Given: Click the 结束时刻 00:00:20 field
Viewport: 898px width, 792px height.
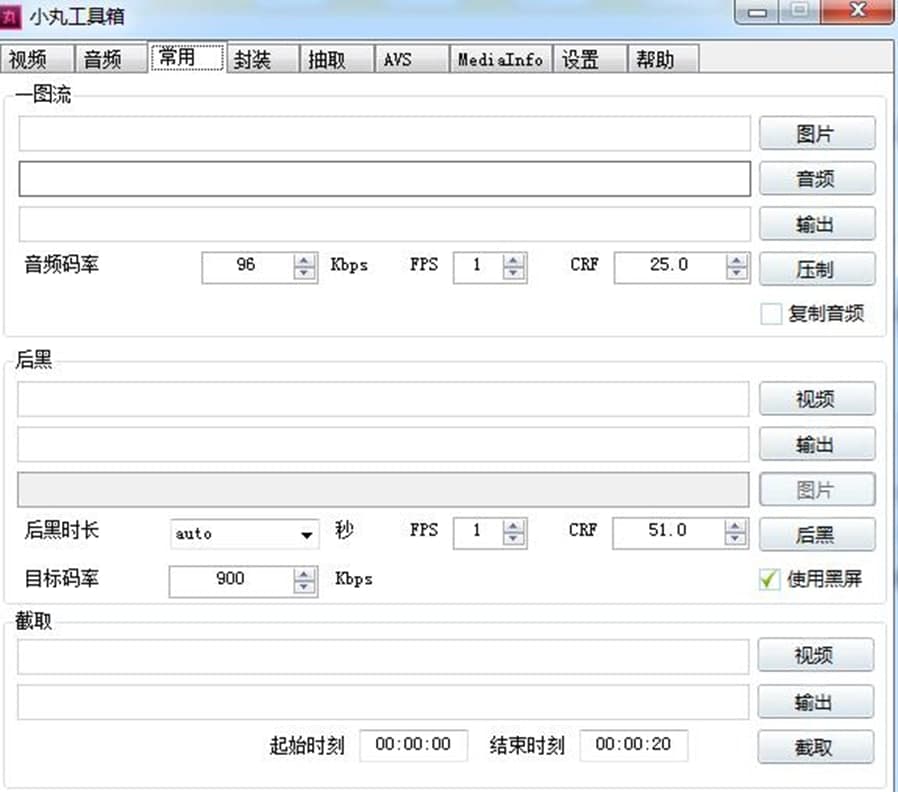Looking at the screenshot, I should [633, 745].
